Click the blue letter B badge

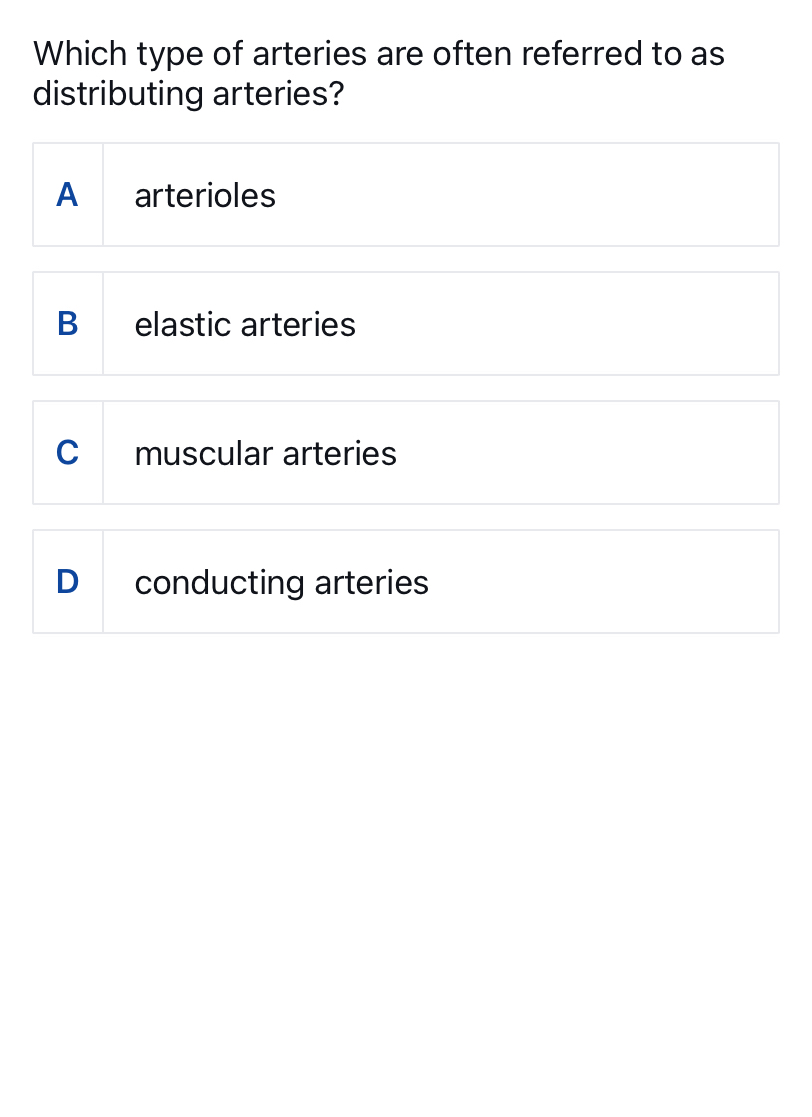67,324
